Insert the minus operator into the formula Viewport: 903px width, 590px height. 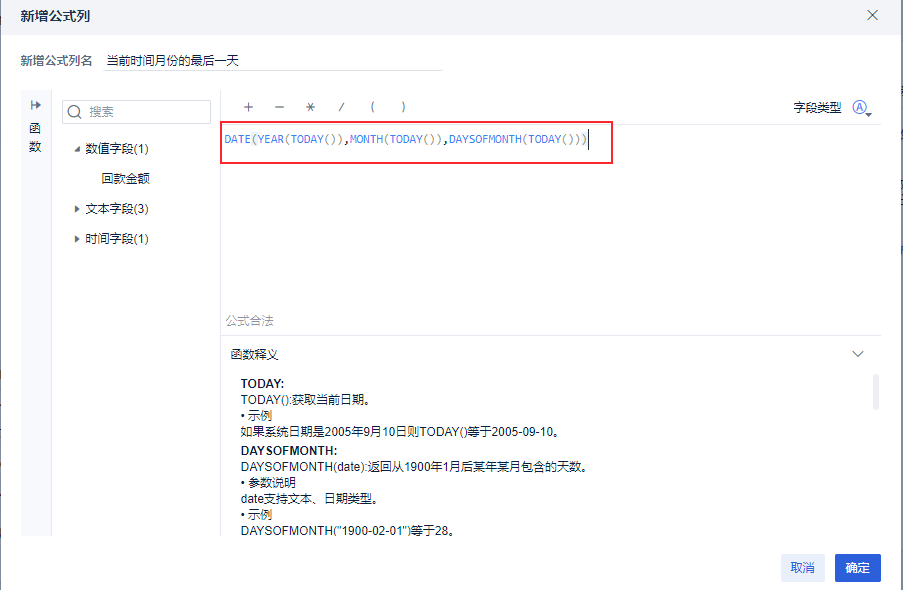279,107
